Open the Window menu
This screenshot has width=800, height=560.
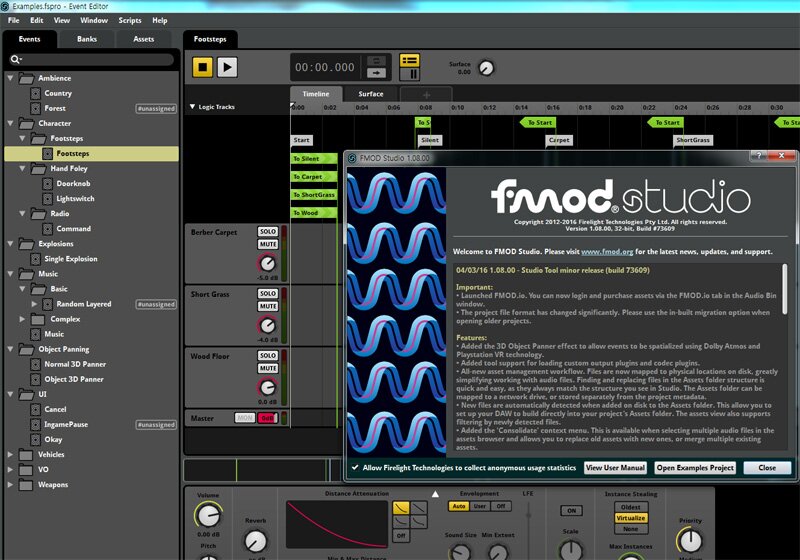click(94, 20)
